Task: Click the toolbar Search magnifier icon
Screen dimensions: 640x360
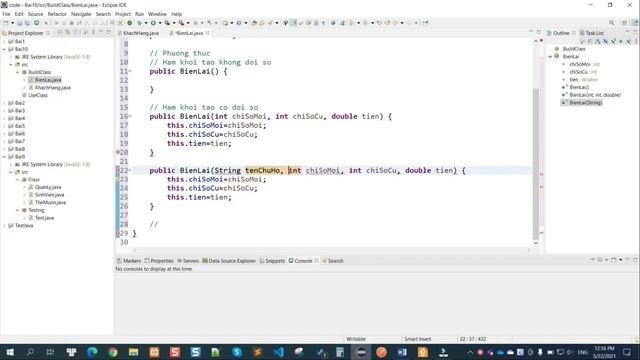Action: click(611, 23)
